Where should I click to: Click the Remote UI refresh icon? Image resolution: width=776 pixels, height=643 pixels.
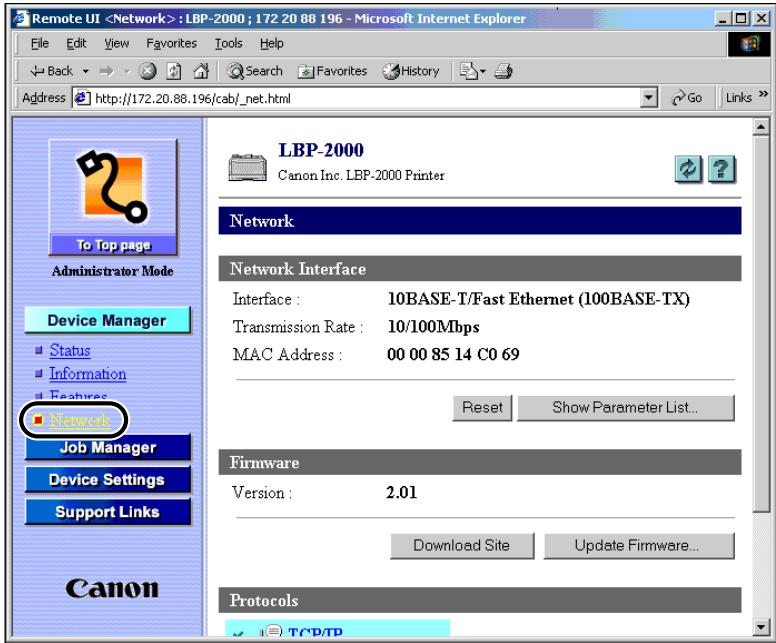[x=688, y=170]
